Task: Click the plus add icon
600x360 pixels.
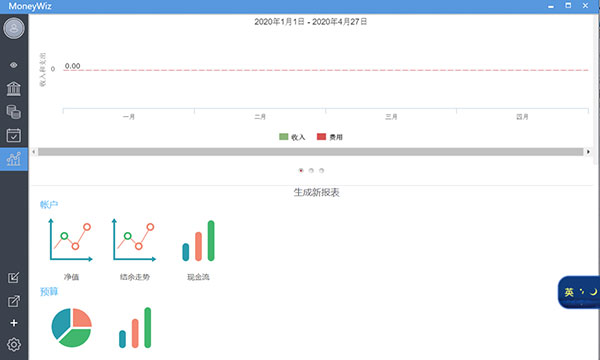Action: pyautogui.click(x=14, y=323)
